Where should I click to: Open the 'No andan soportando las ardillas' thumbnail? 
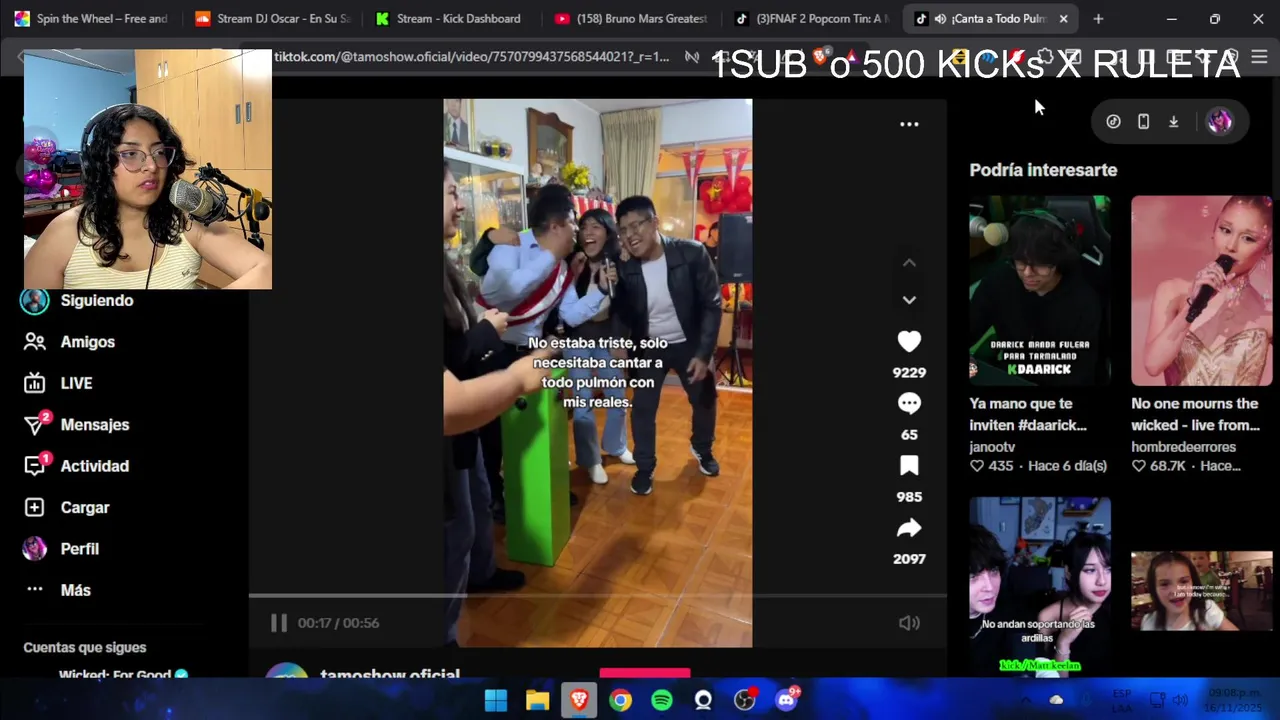(x=1040, y=586)
